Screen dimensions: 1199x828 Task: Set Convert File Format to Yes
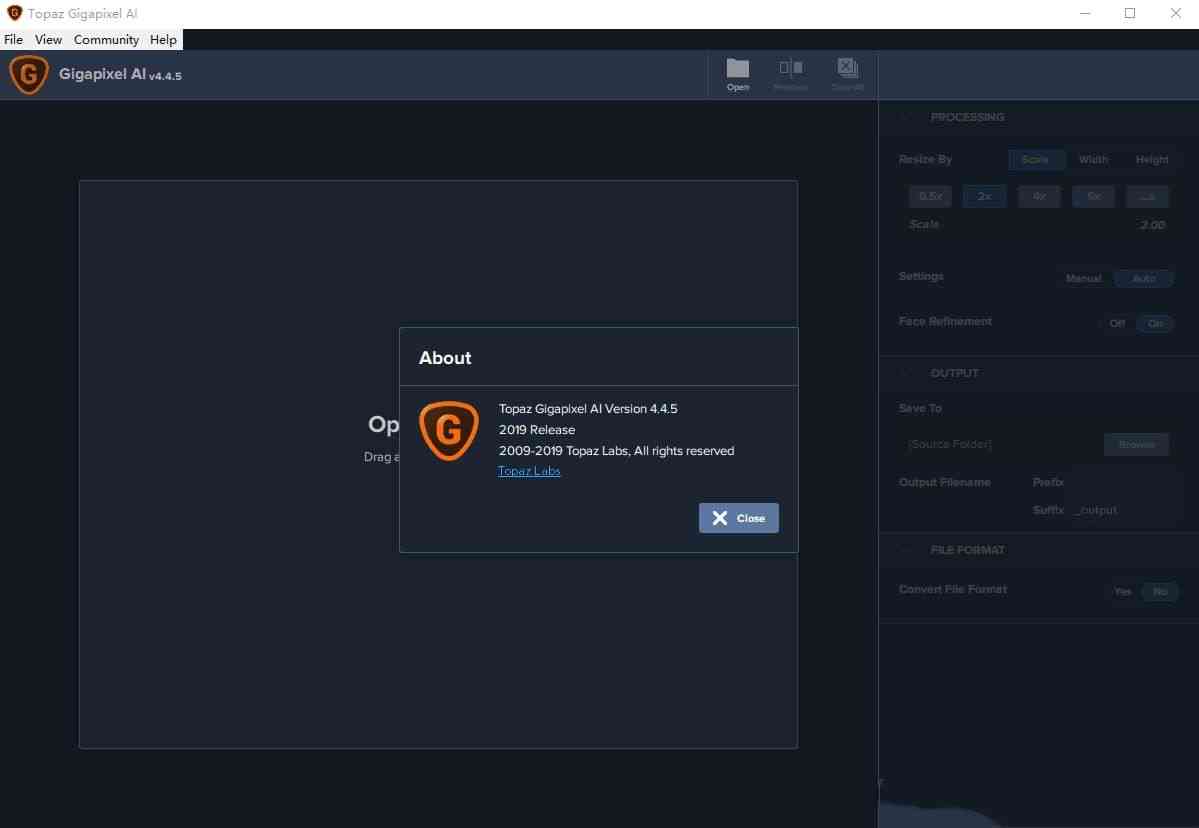point(1123,592)
